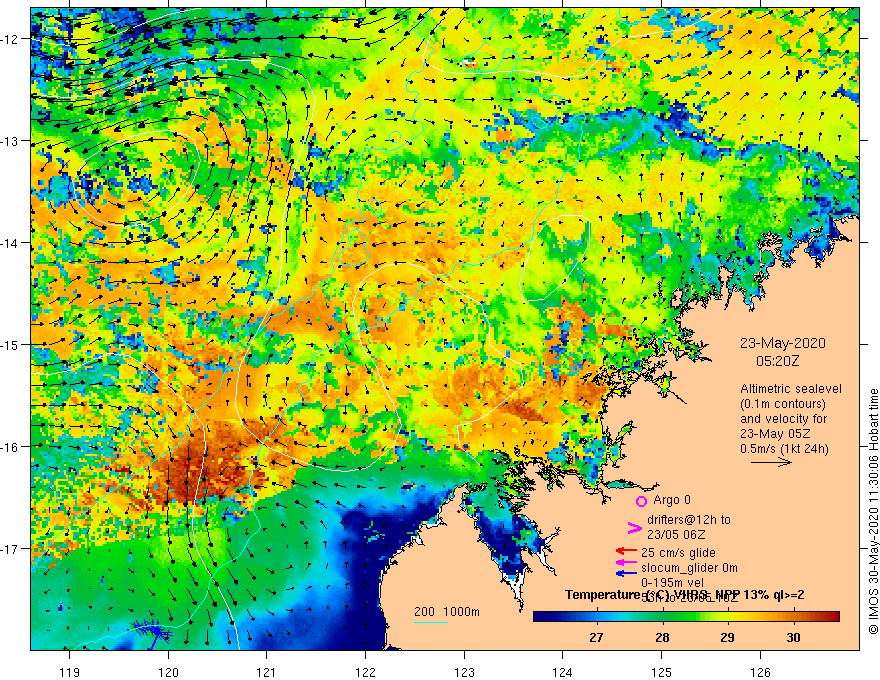880x680 pixels.
Task: Click the Argo 0 legend label
Action: tap(672, 500)
